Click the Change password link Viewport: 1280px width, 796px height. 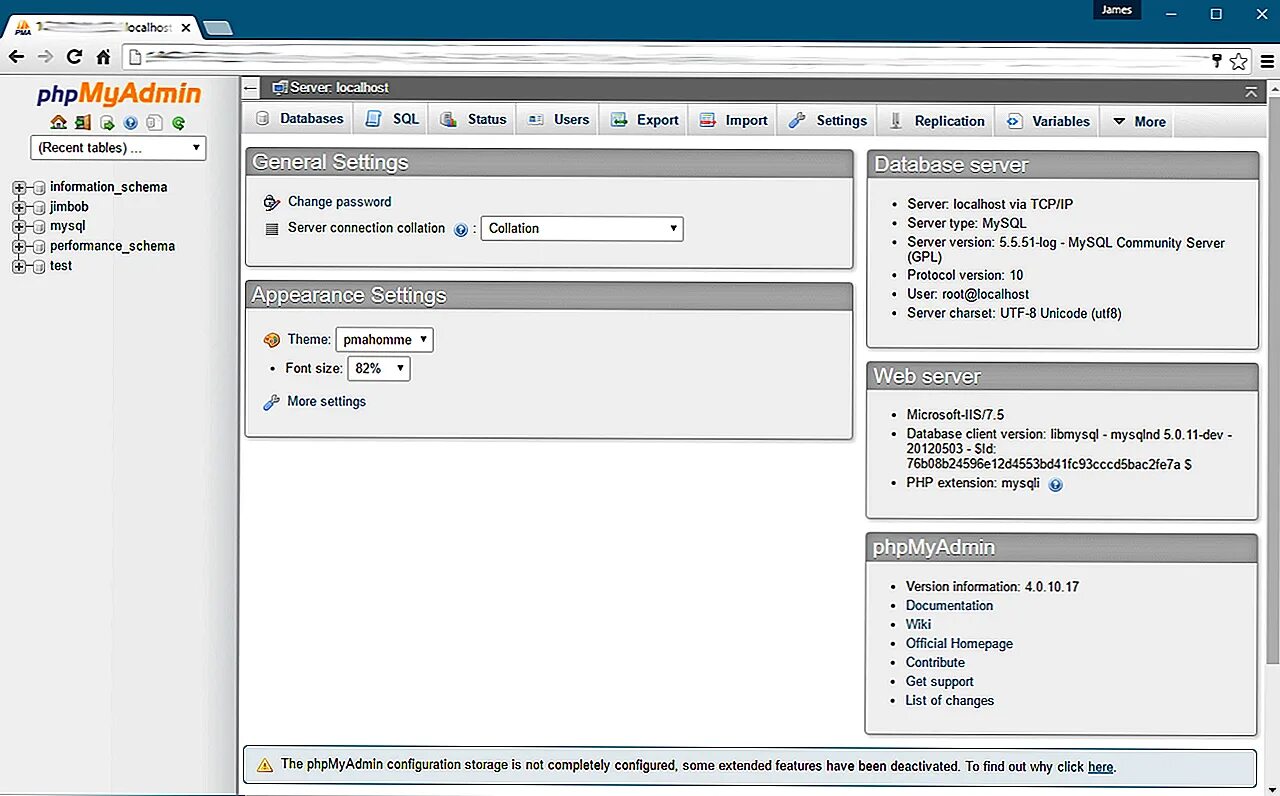[339, 202]
